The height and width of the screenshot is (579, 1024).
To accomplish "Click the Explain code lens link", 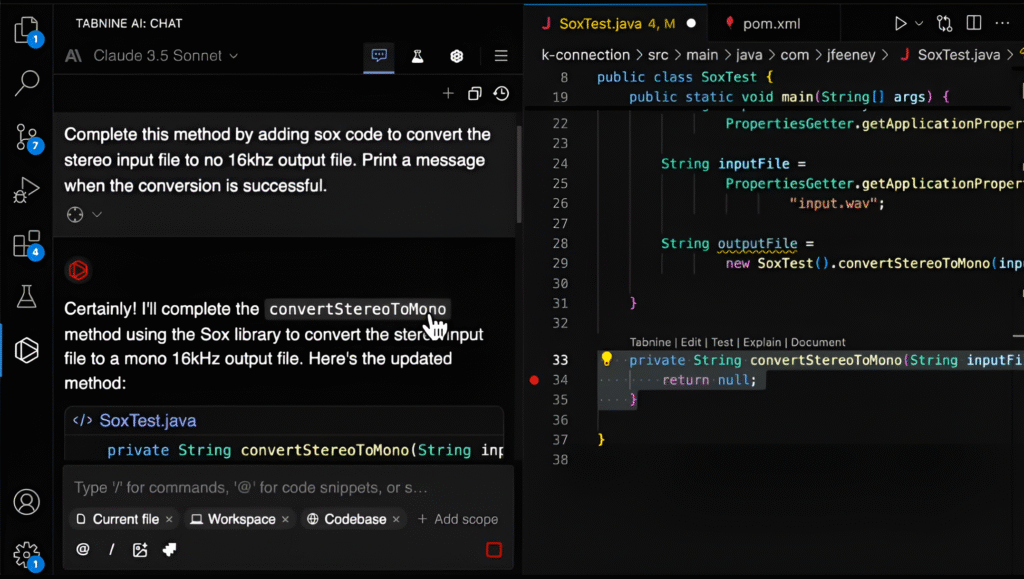I will [x=761, y=343].
